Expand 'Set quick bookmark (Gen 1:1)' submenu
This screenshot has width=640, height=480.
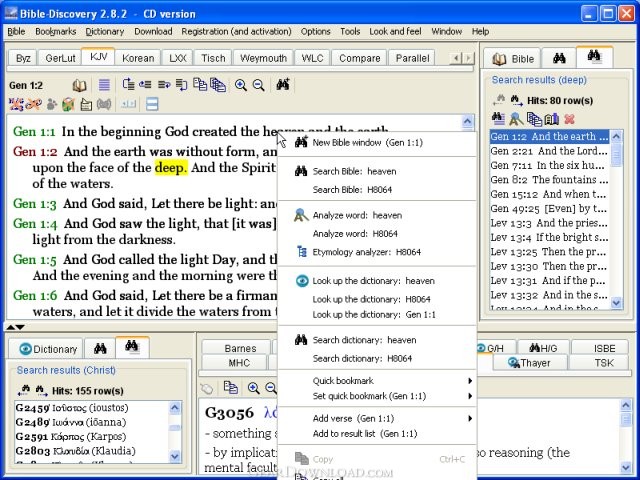pos(377,396)
